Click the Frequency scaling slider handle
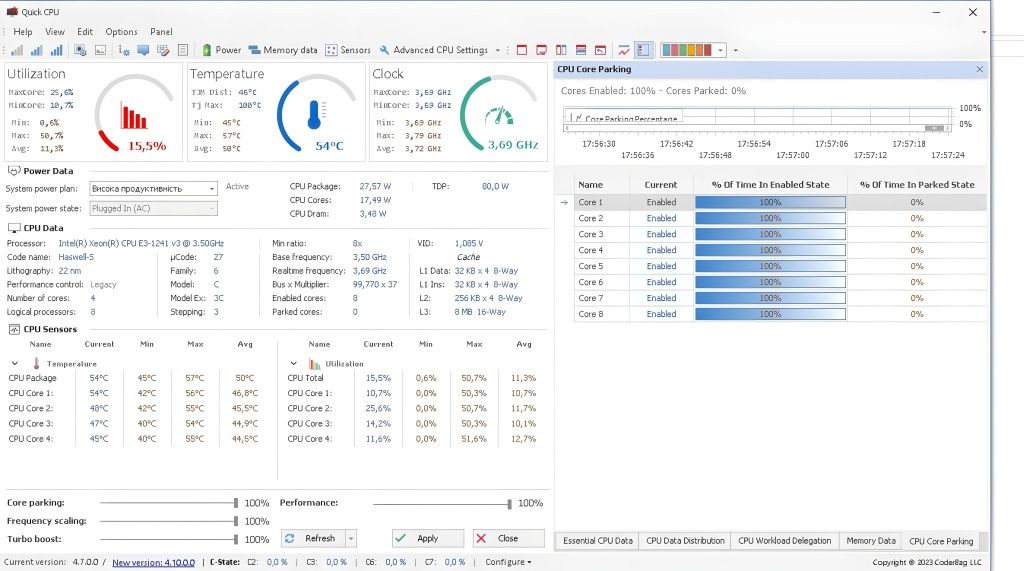 236,521
